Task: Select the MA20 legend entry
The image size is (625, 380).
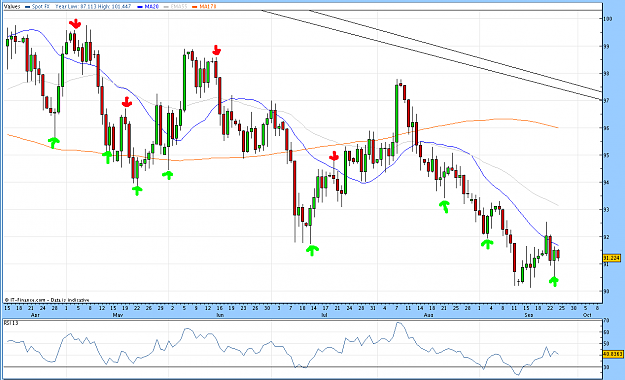Action: pos(148,7)
